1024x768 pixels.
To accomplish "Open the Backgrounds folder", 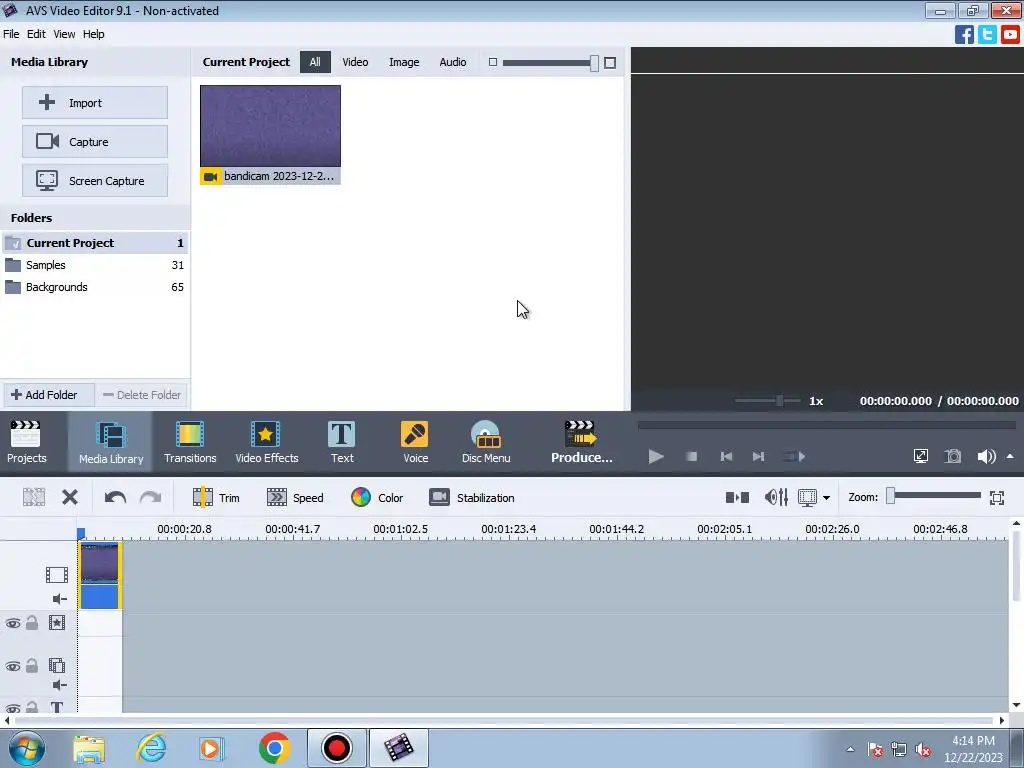I will coord(95,287).
